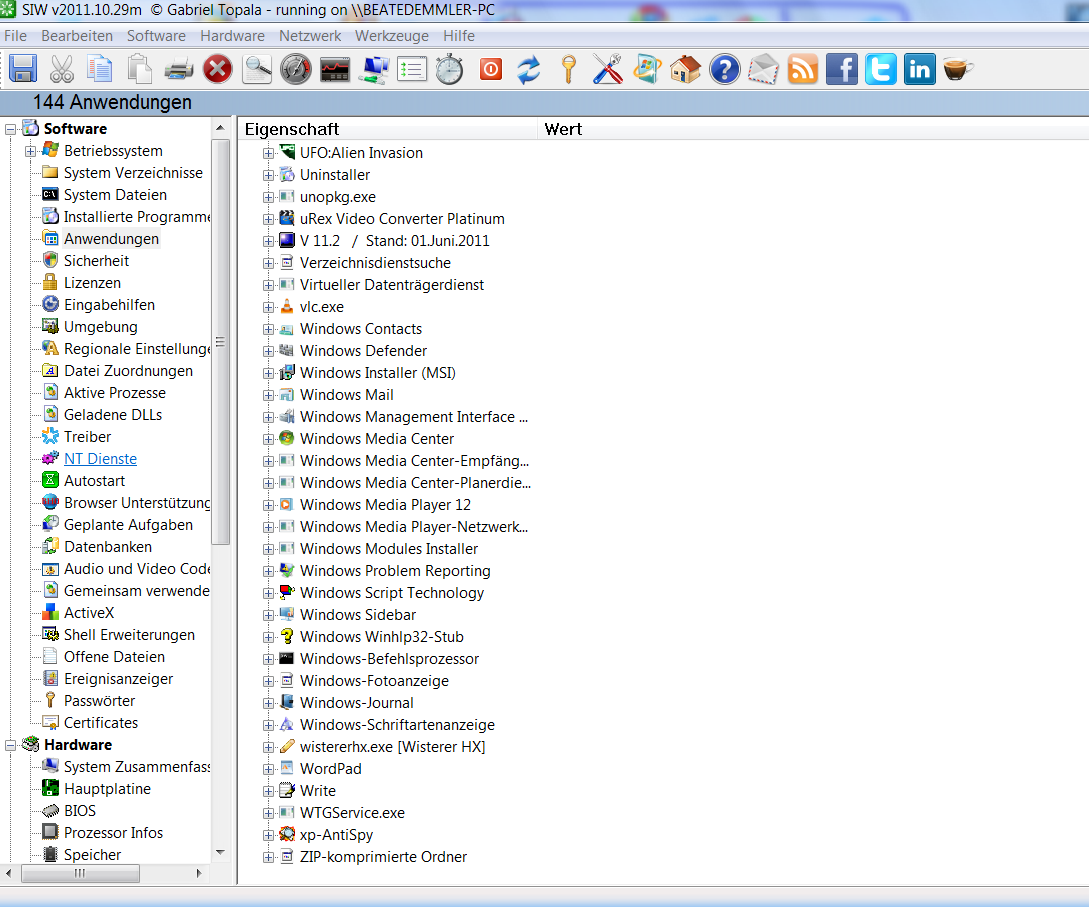This screenshot has height=907, width=1089.
Task: Click the Copy documents toolbar icon
Action: point(100,69)
